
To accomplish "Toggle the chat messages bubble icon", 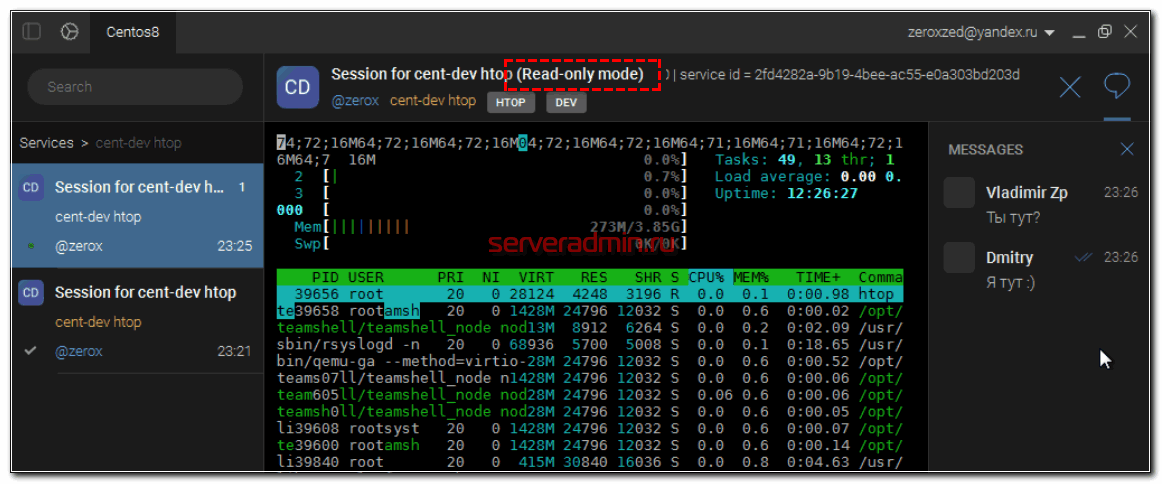I will [1116, 86].
